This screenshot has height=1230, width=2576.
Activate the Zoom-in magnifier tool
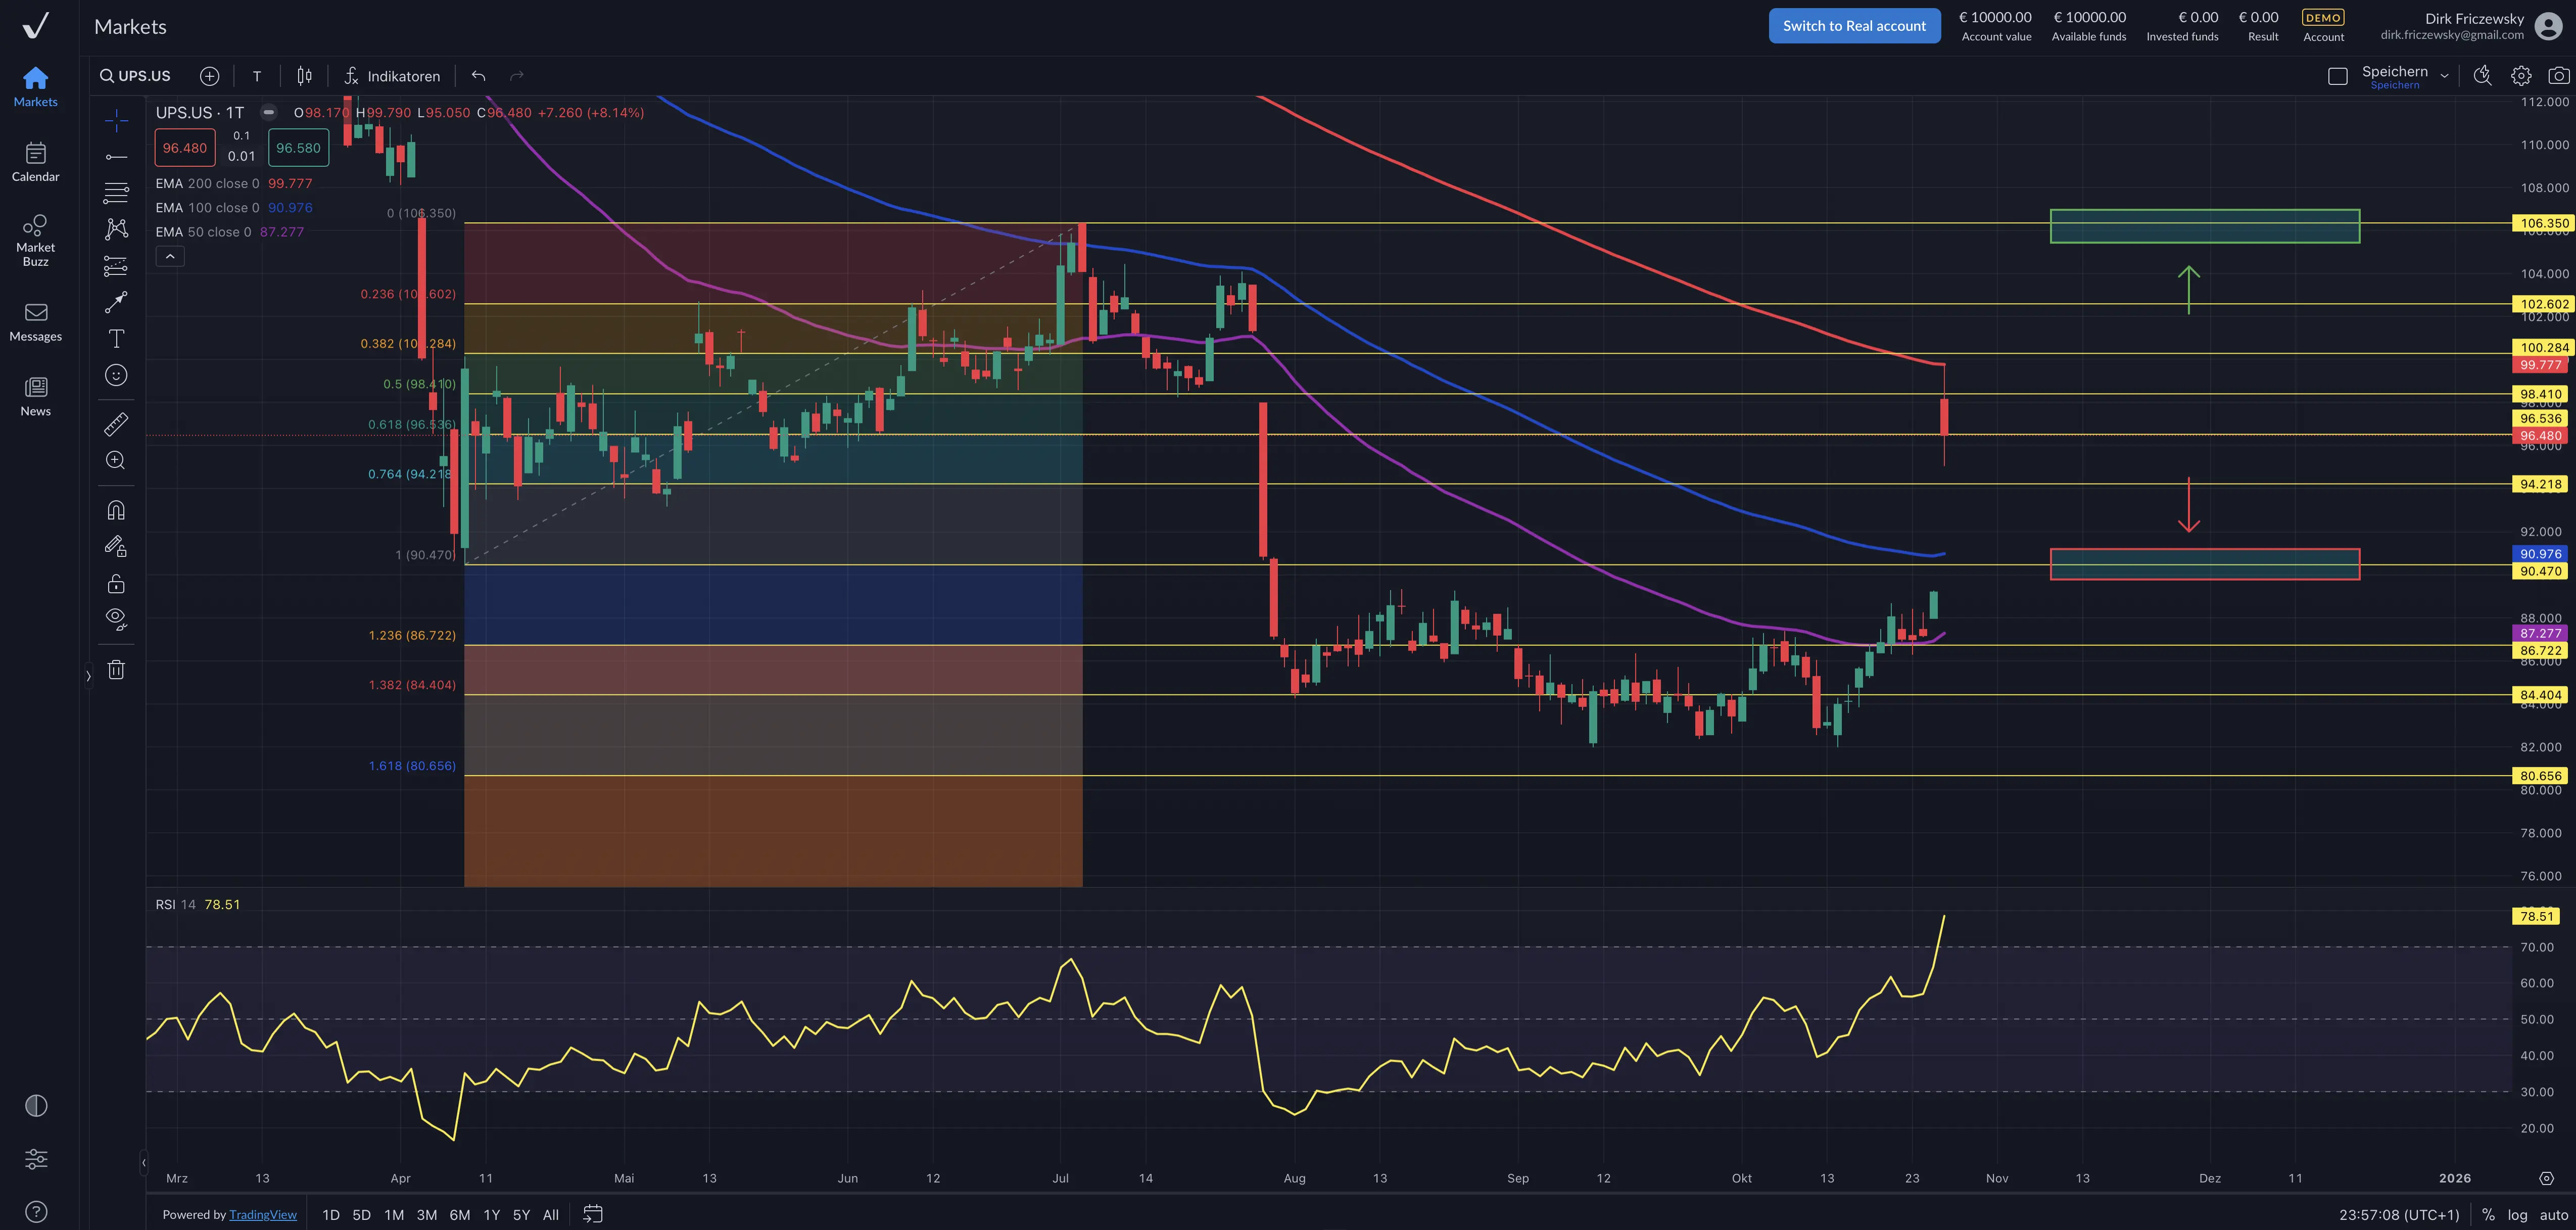pos(116,460)
